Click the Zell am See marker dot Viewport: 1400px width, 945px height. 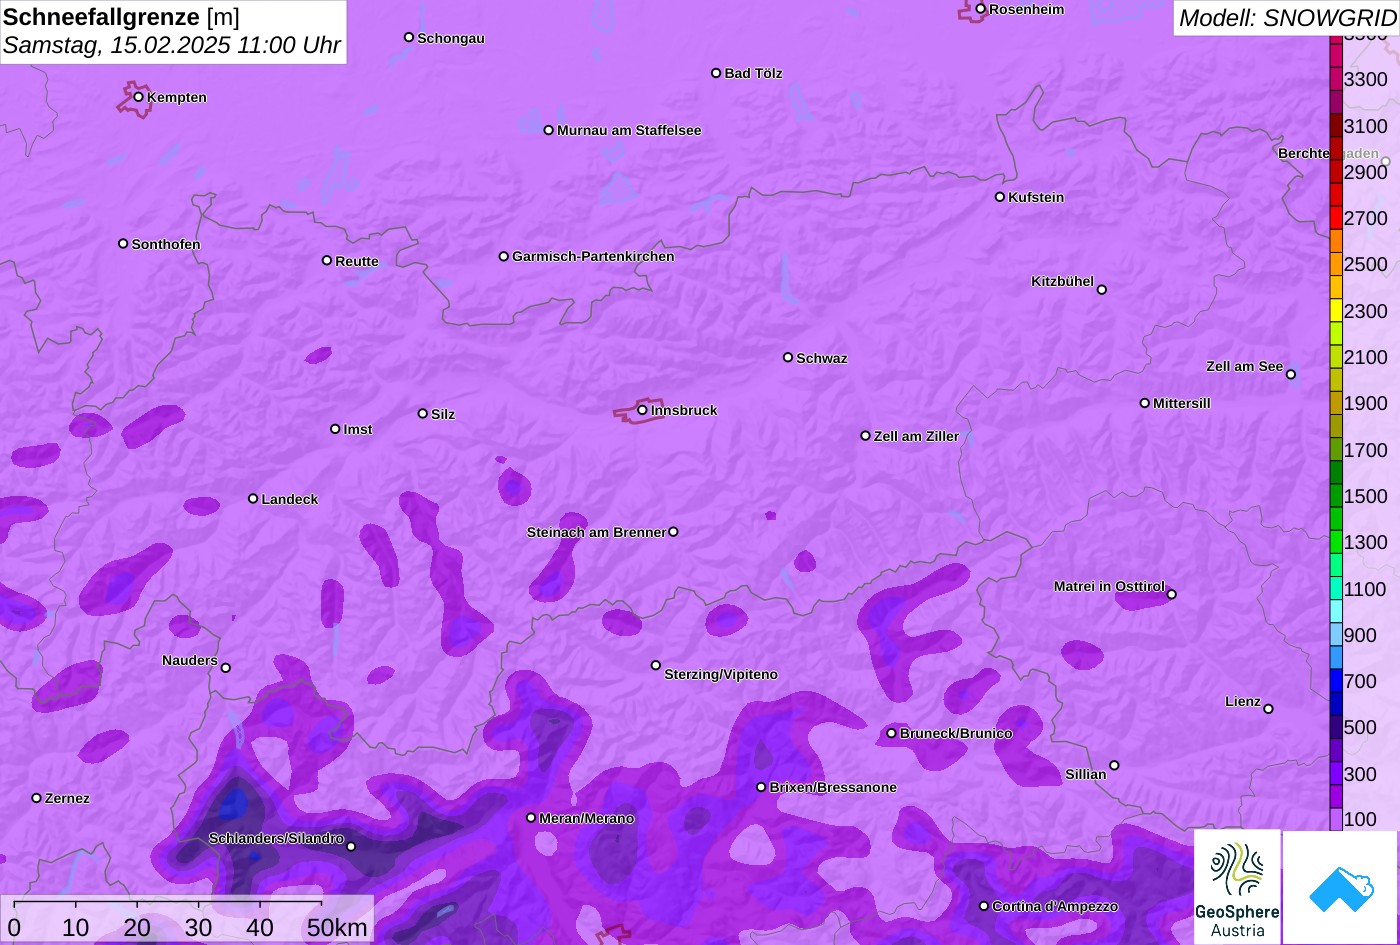pyautogui.click(x=1290, y=375)
